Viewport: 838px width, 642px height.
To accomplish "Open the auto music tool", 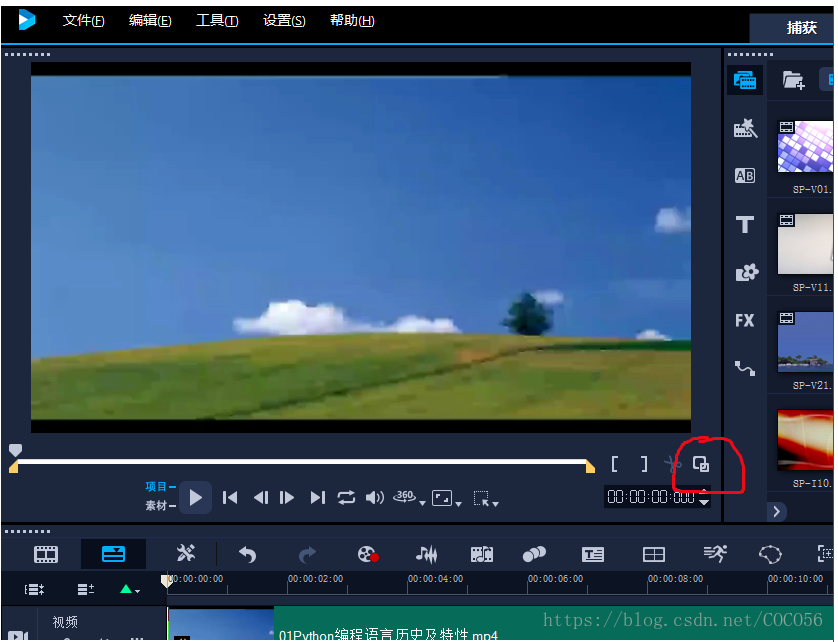I will click(x=482, y=554).
